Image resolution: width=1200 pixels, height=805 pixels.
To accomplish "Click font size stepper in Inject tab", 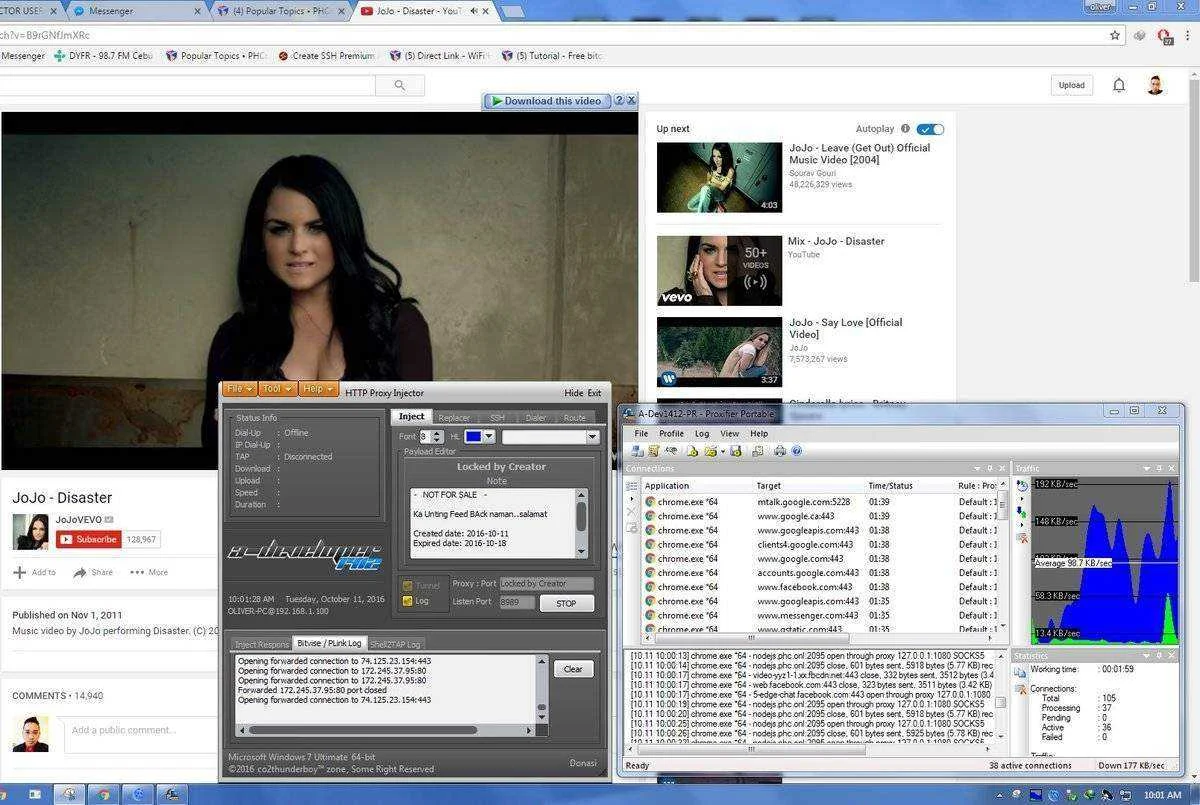I will 438,437.
